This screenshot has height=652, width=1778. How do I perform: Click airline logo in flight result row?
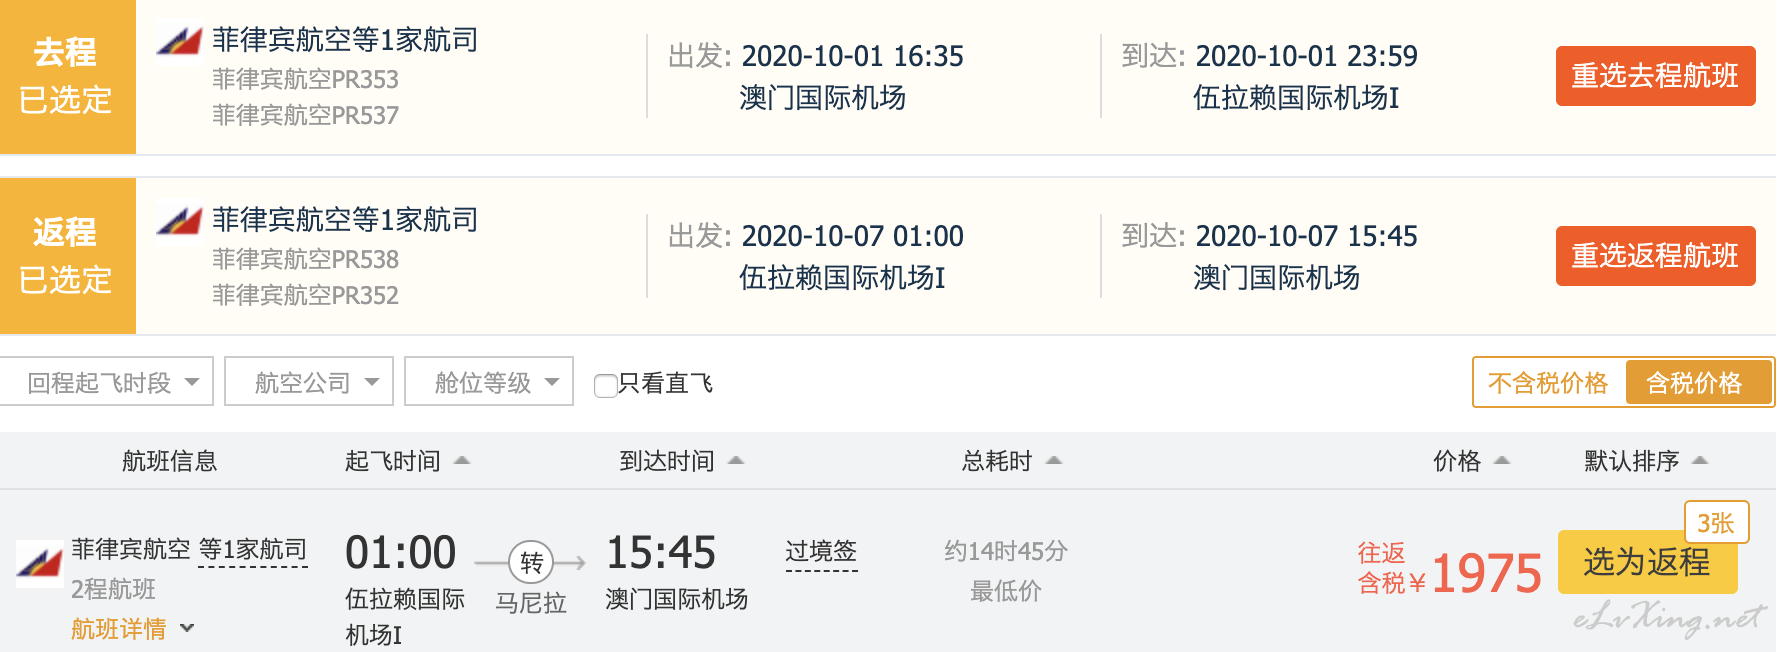point(39,562)
